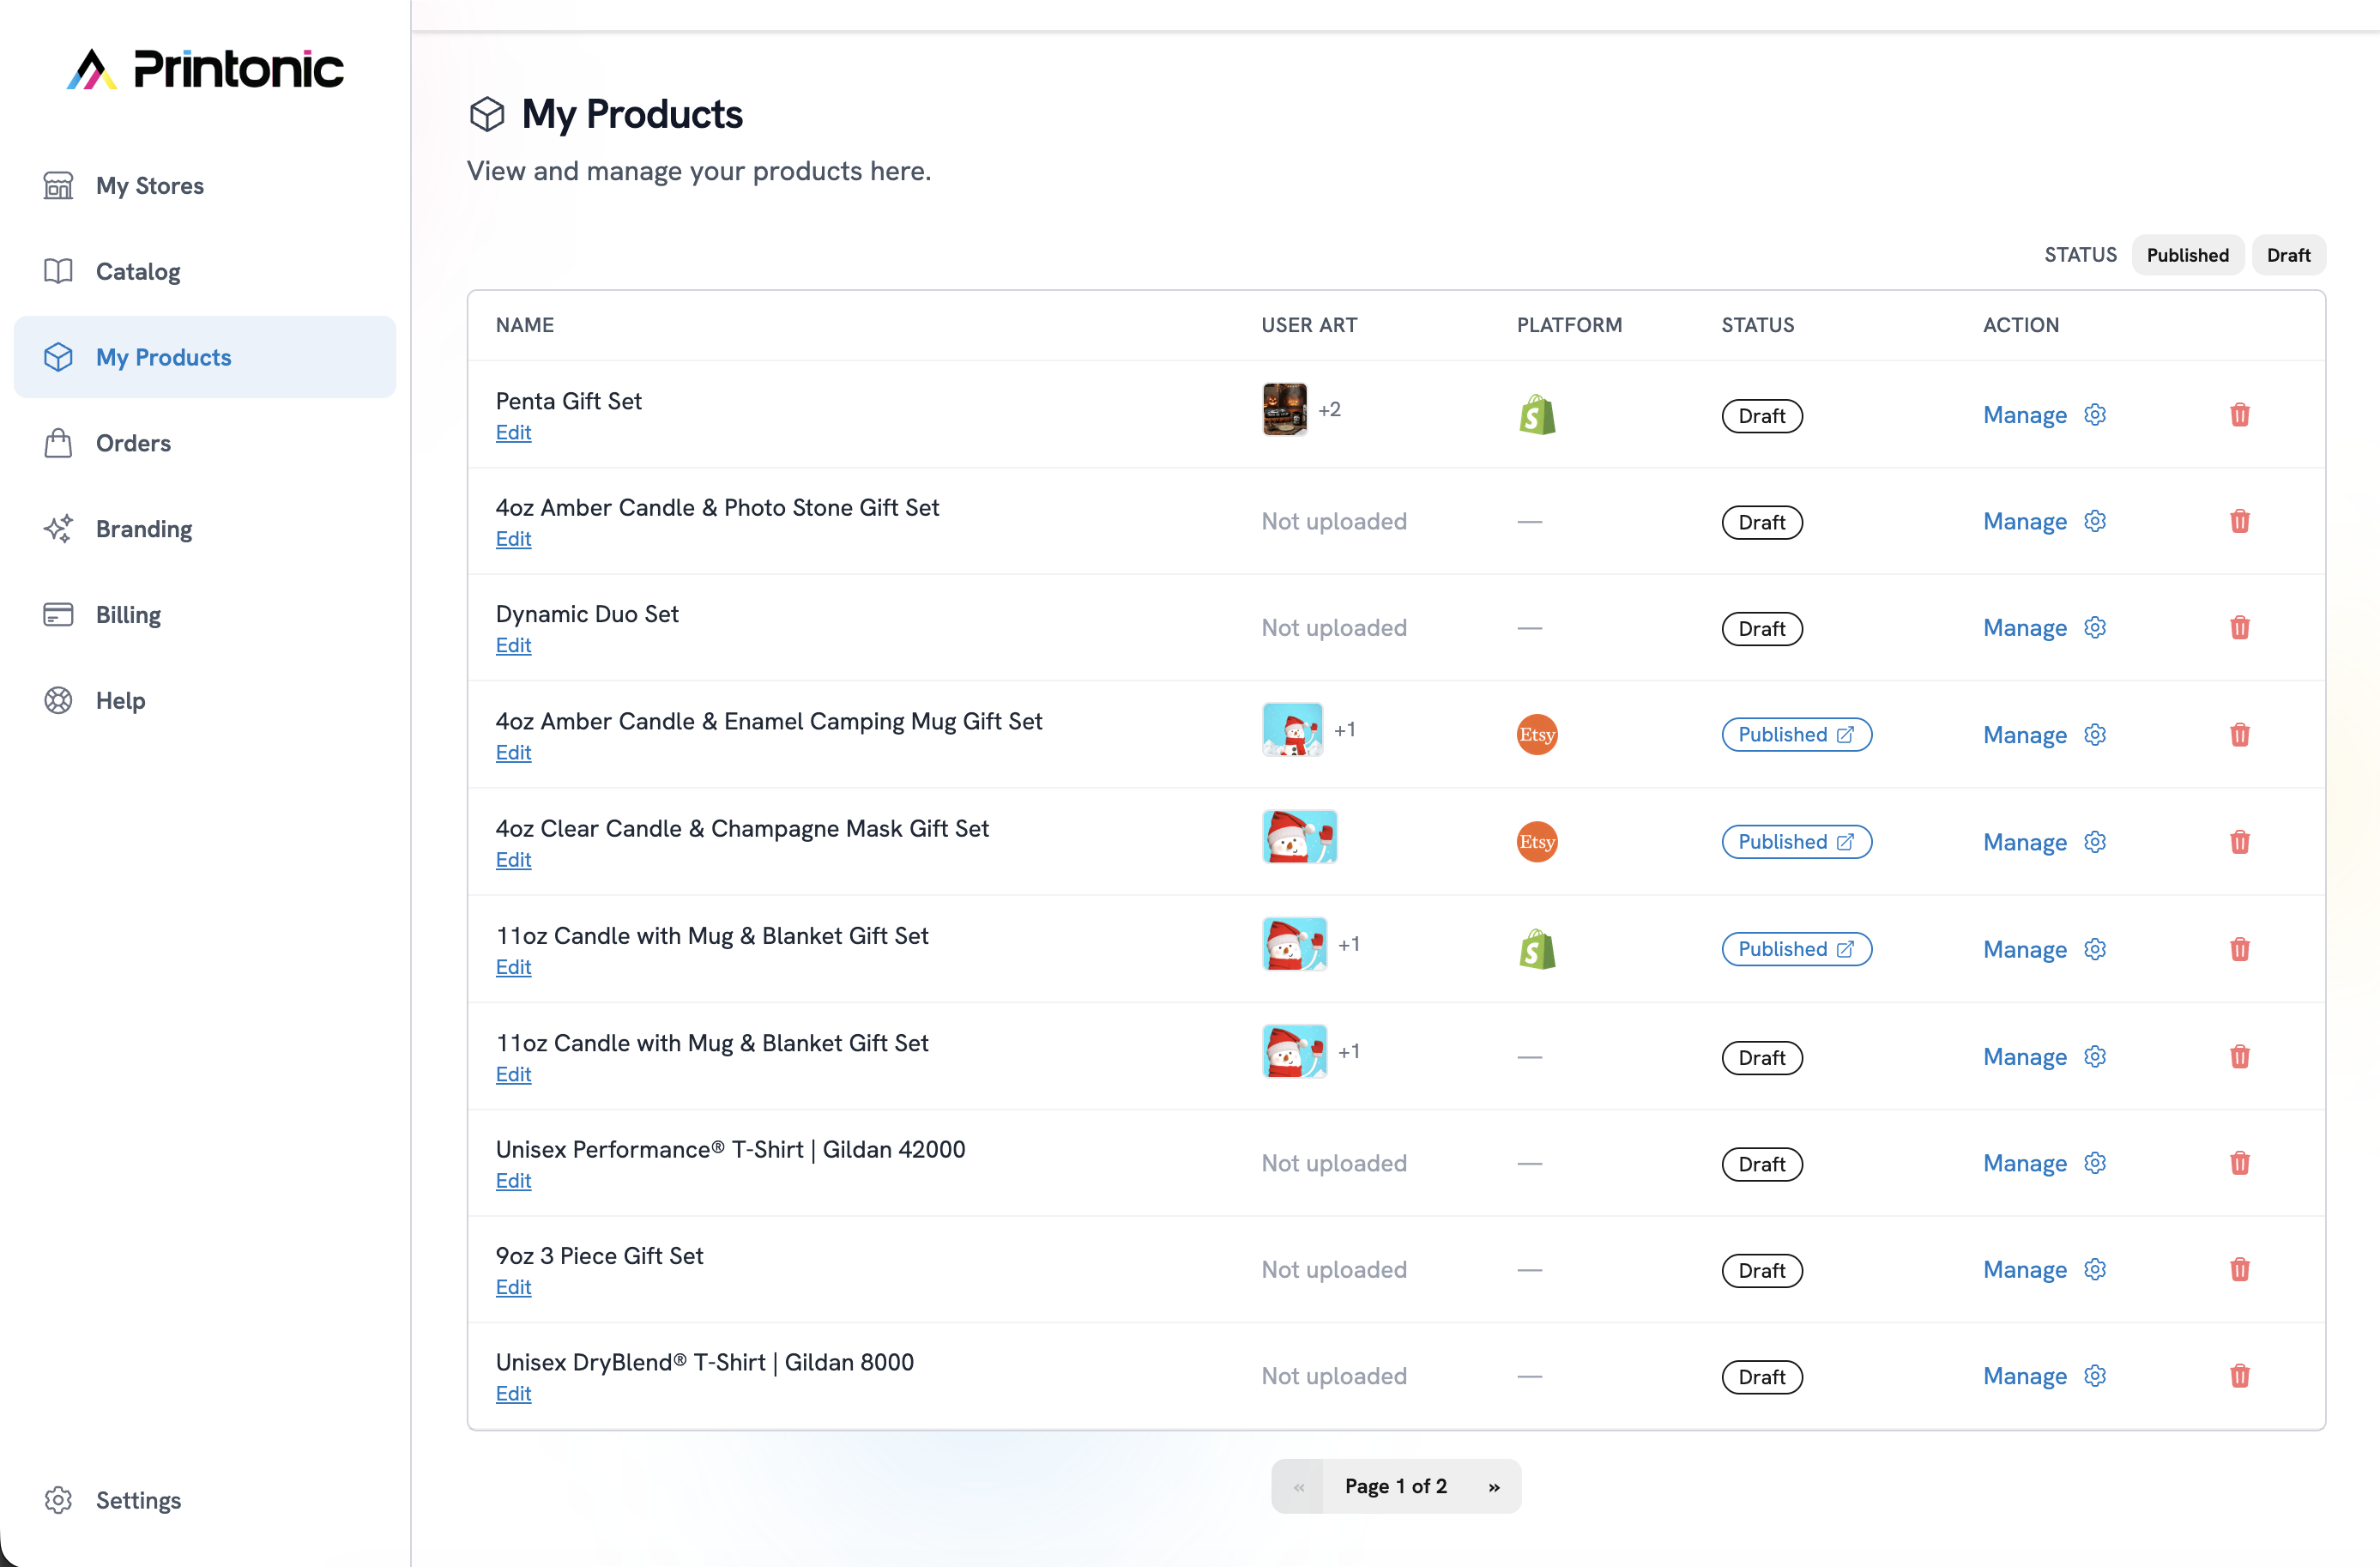Toggle the Draft status filter
Viewport: 2380px width, 1567px height.
[2289, 254]
